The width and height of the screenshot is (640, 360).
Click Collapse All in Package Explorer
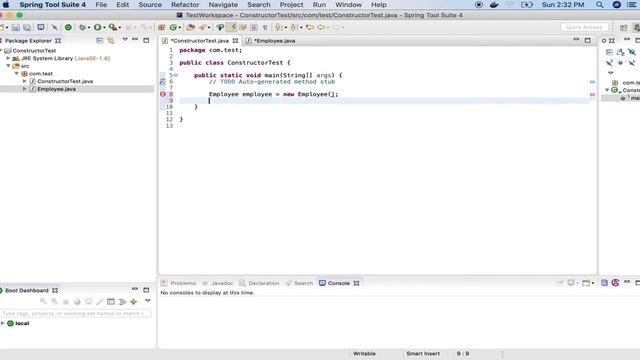point(100,40)
